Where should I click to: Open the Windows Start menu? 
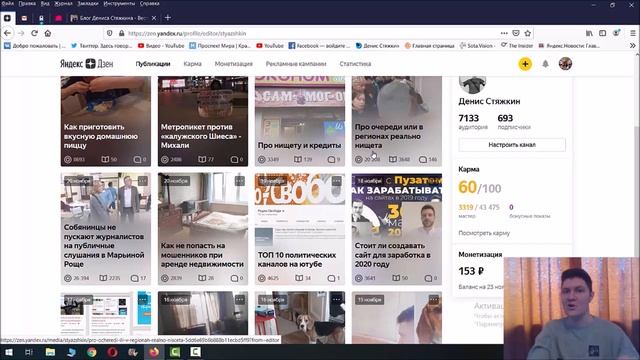tap(8, 352)
